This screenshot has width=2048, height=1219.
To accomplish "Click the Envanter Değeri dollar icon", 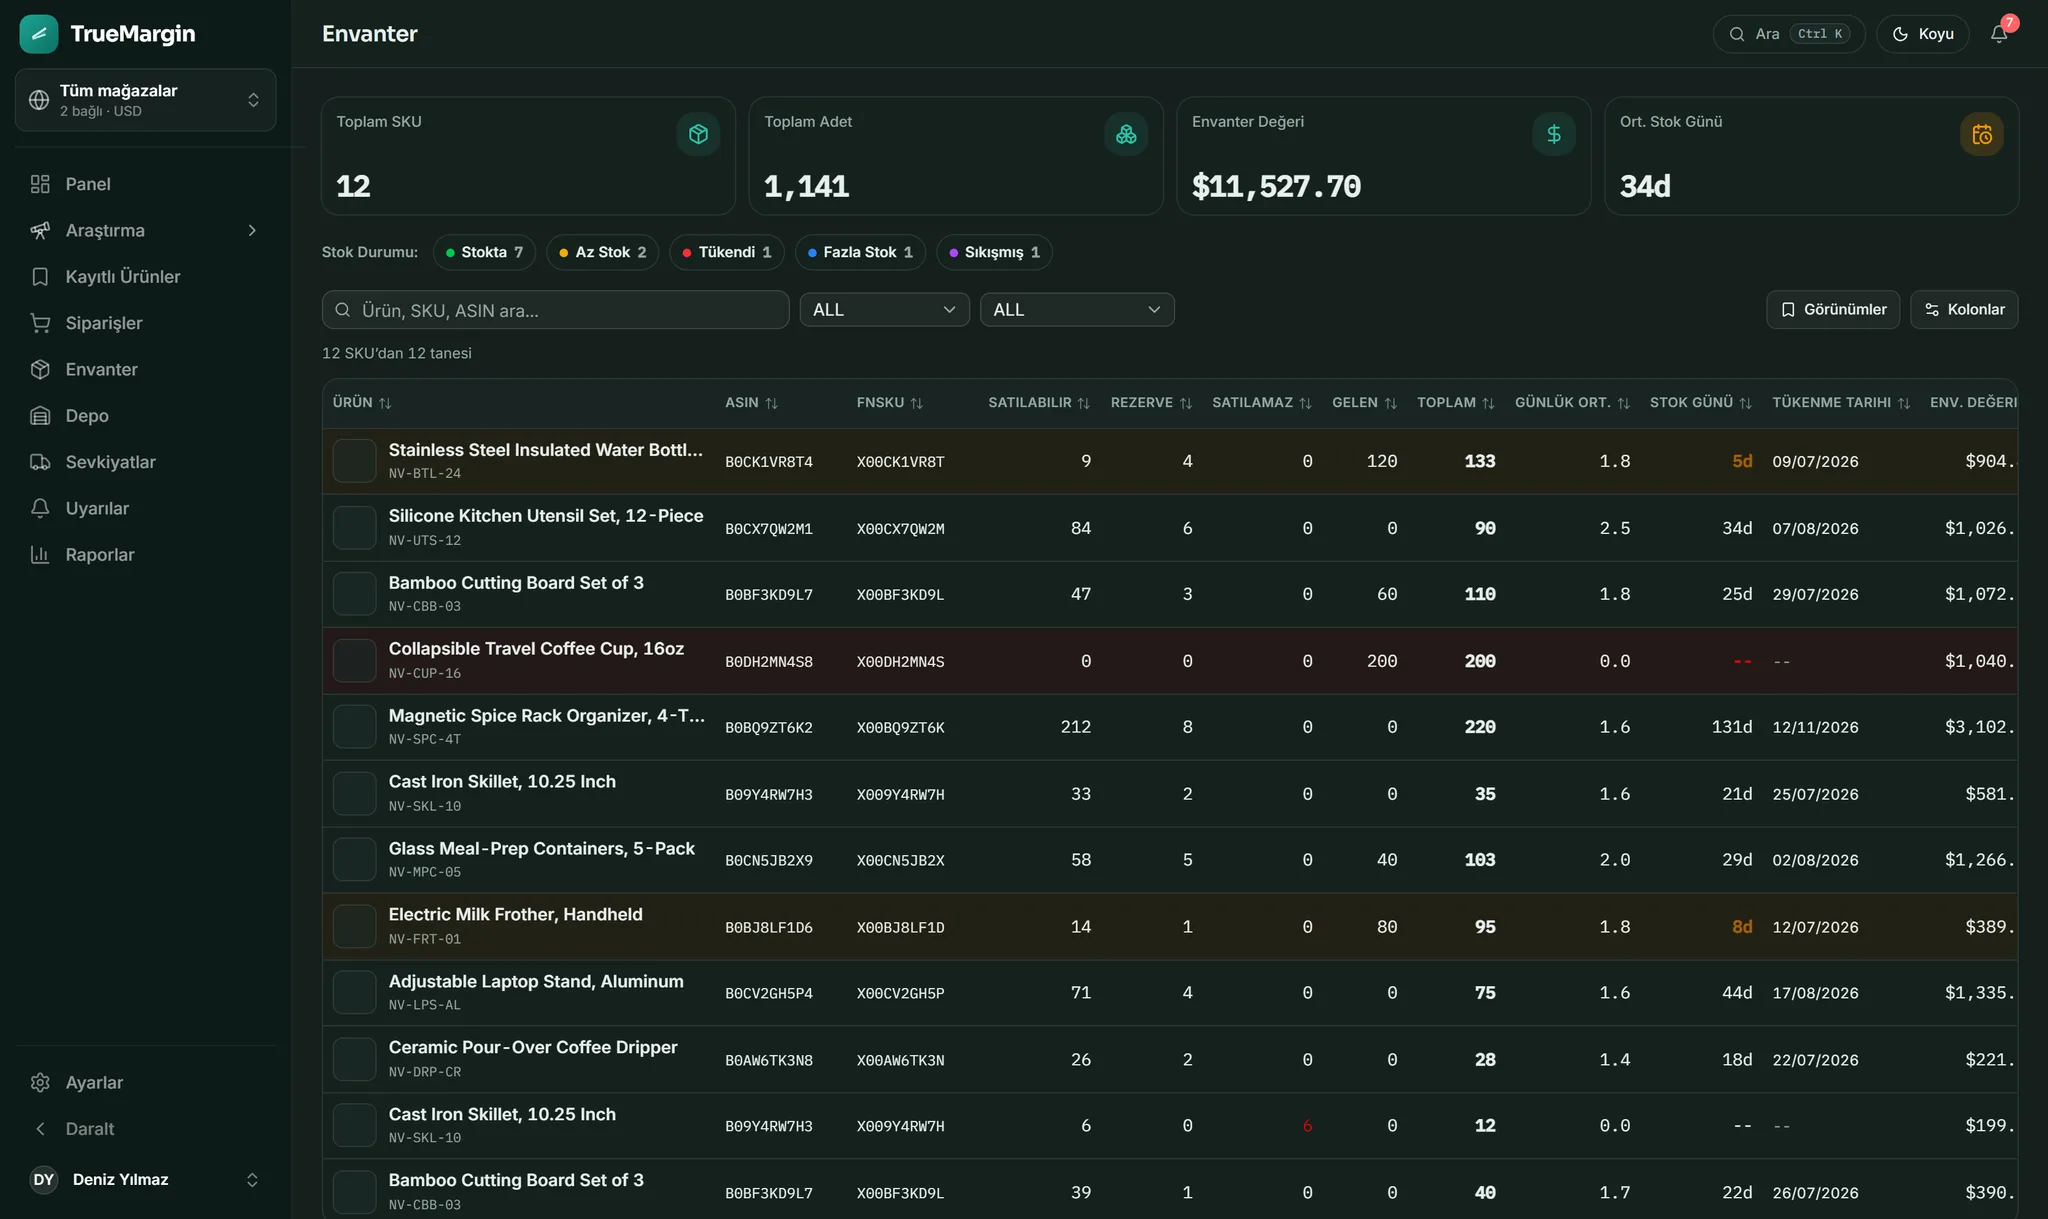I will point(1554,134).
